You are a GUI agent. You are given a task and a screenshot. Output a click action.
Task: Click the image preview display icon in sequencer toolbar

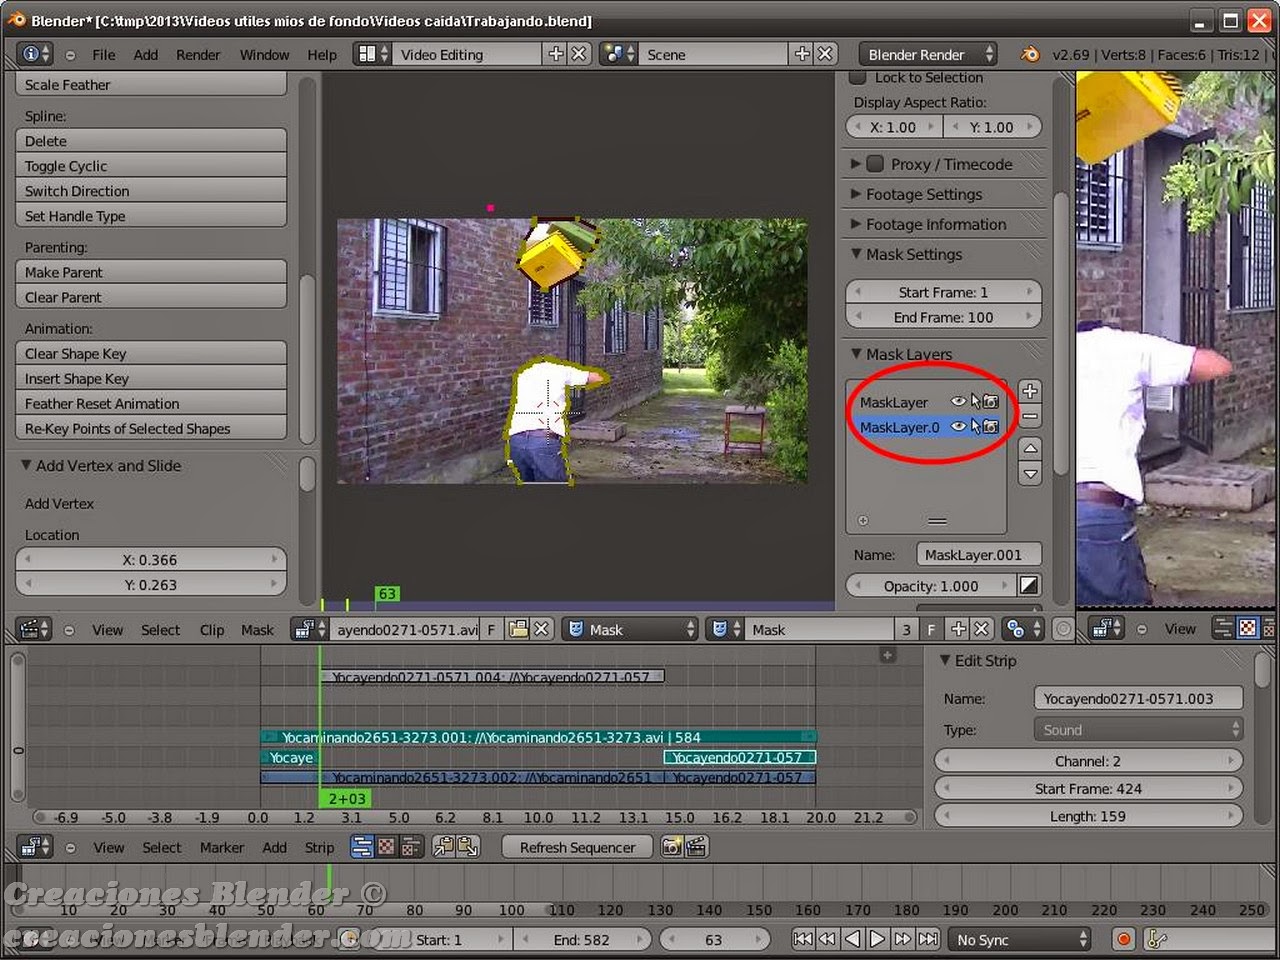pos(388,847)
